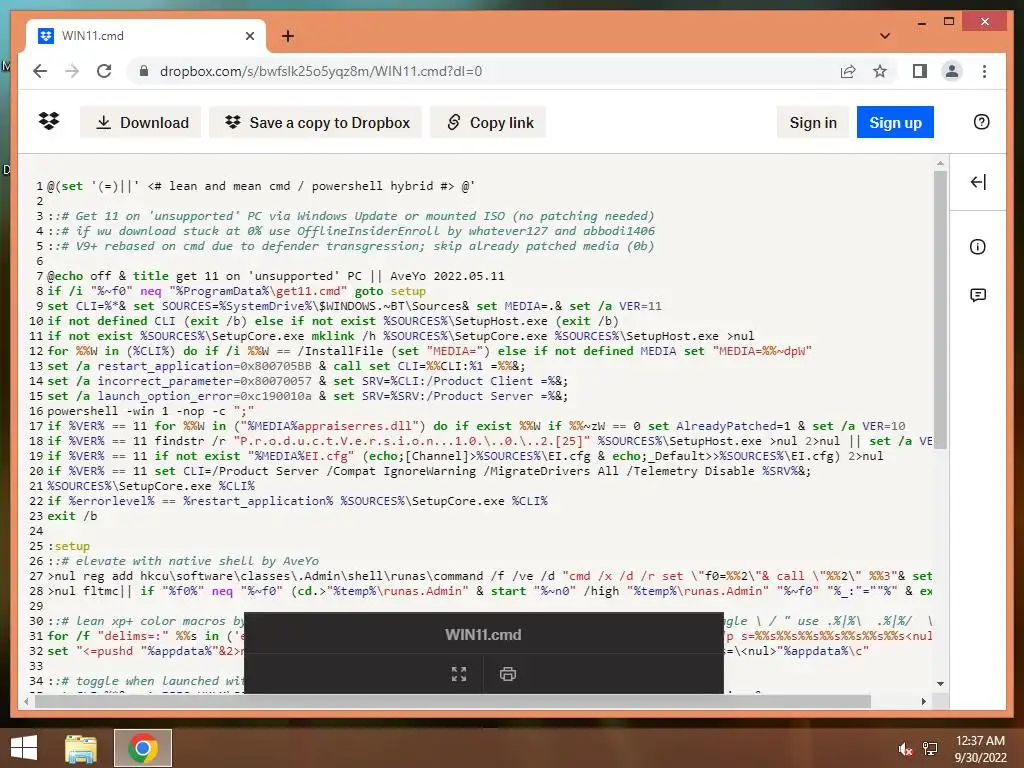Select the WIN11.cmd browser tab
The height and width of the screenshot is (768, 1024).
tap(146, 36)
